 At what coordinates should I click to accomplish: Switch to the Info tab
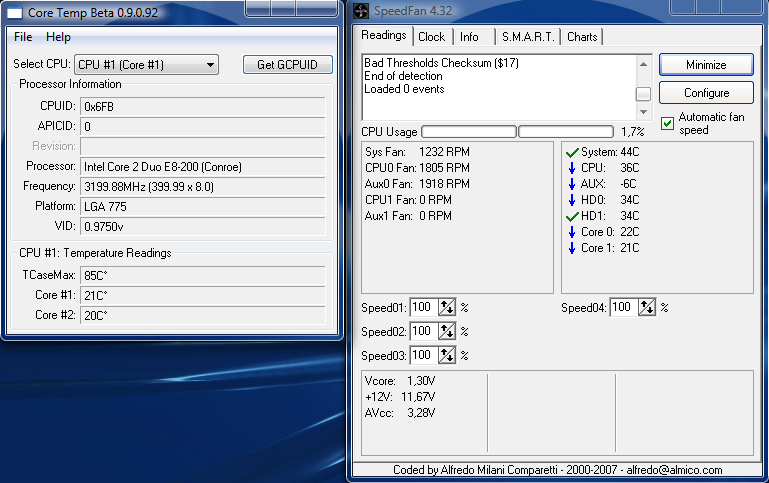pyautogui.click(x=469, y=37)
